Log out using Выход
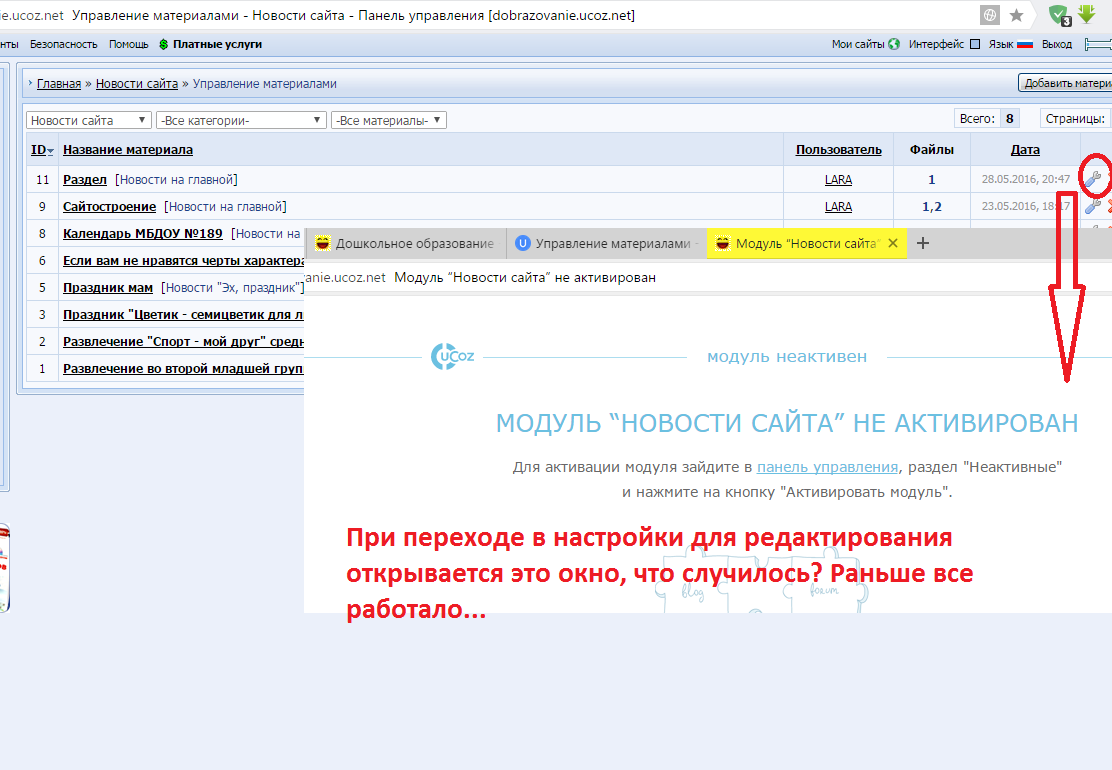 1057,44
